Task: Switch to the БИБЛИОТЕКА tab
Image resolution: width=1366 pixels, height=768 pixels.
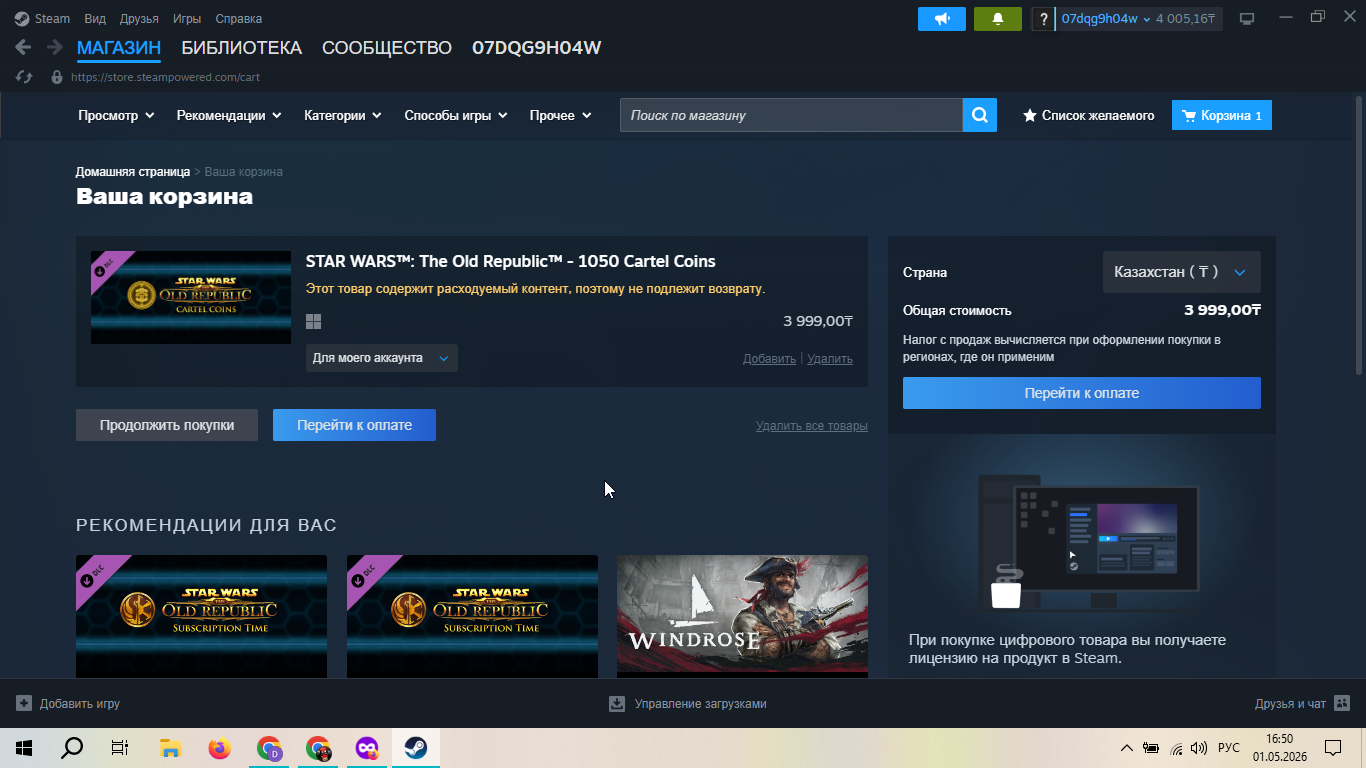Action: click(241, 48)
